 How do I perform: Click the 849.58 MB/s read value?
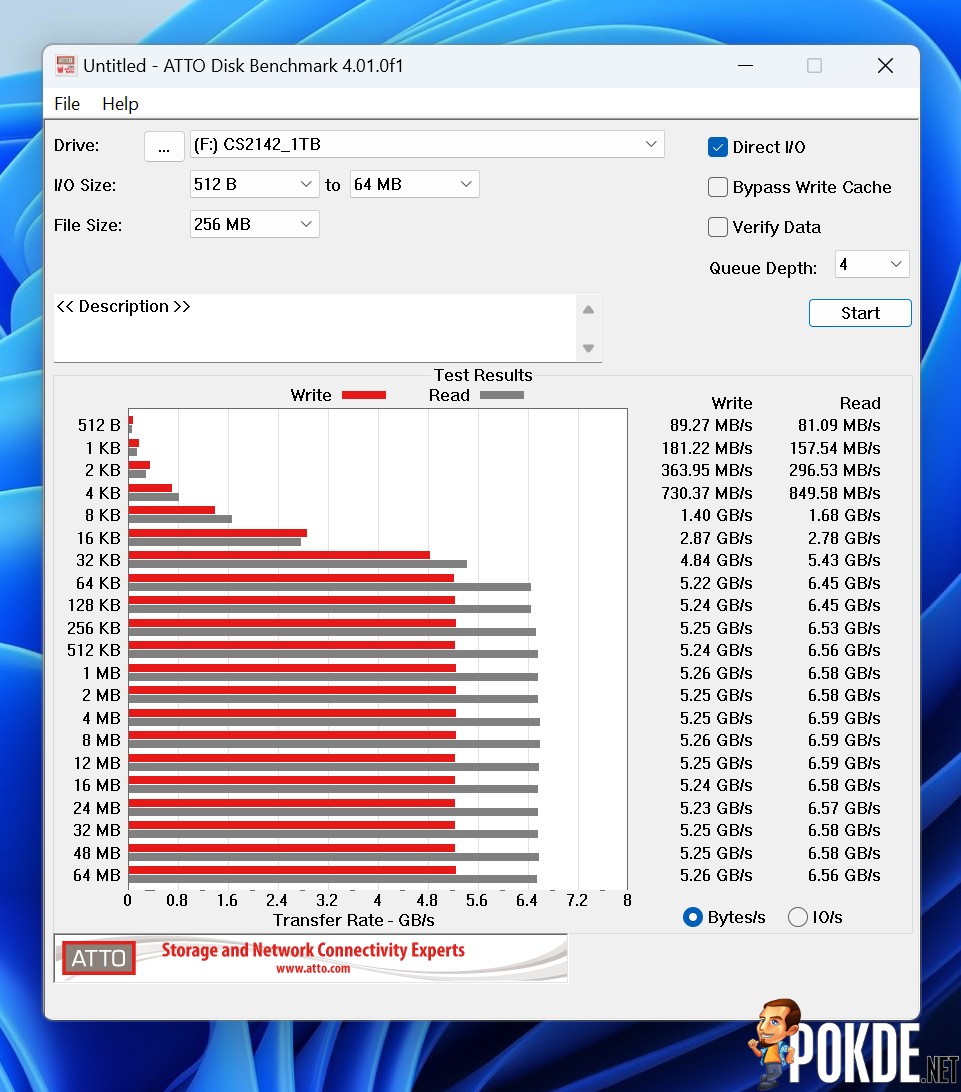coord(835,493)
